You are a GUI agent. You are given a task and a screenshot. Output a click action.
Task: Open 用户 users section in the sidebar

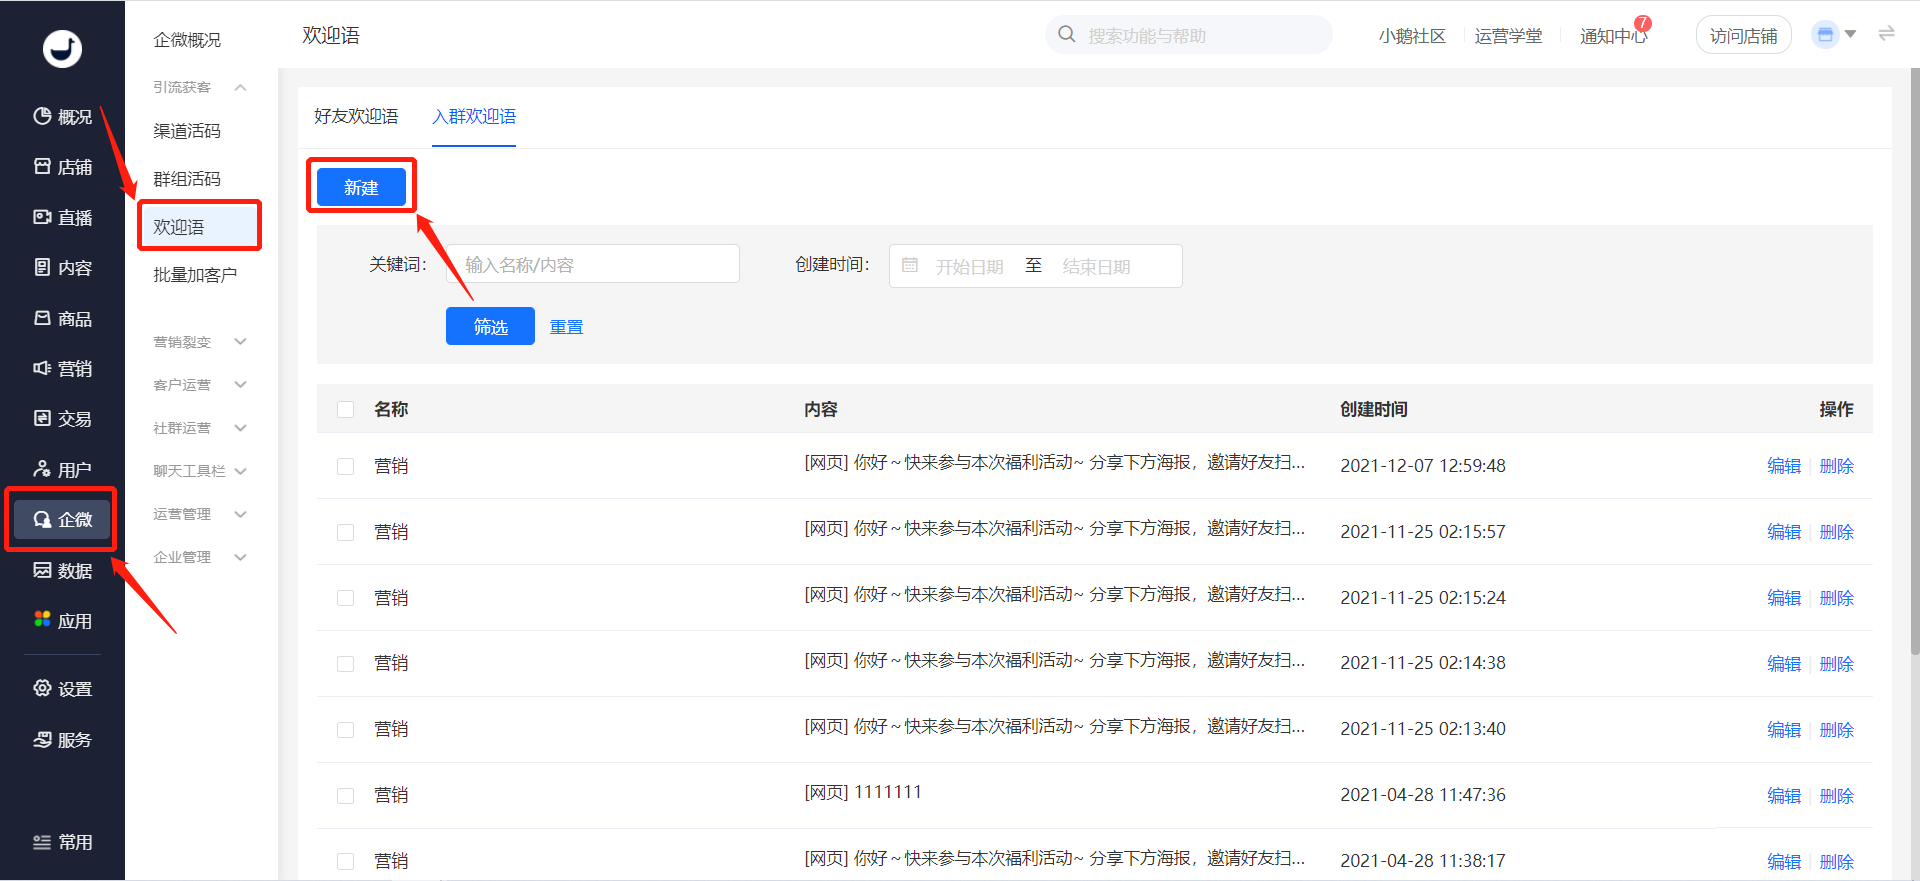(x=62, y=470)
